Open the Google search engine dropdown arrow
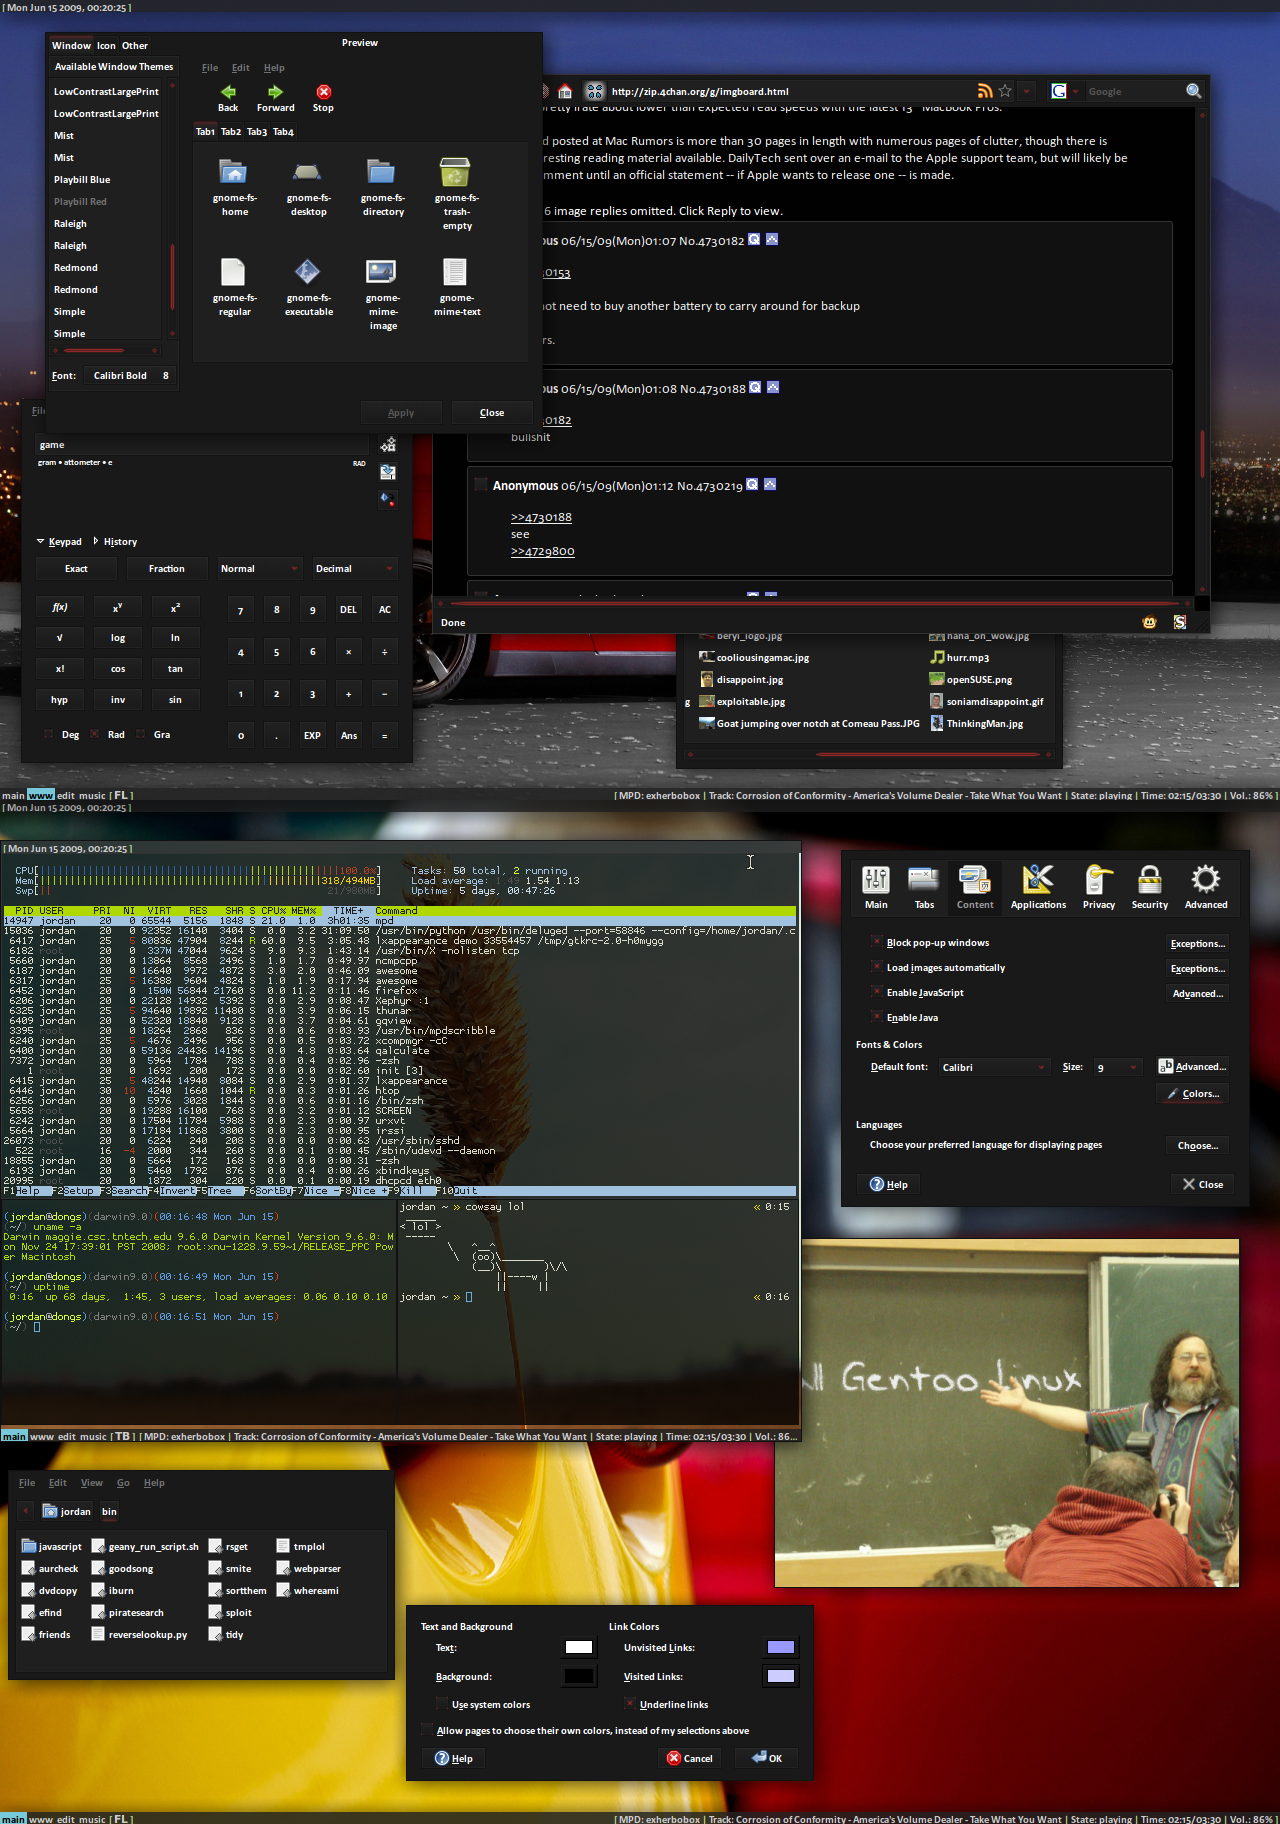 [1075, 91]
